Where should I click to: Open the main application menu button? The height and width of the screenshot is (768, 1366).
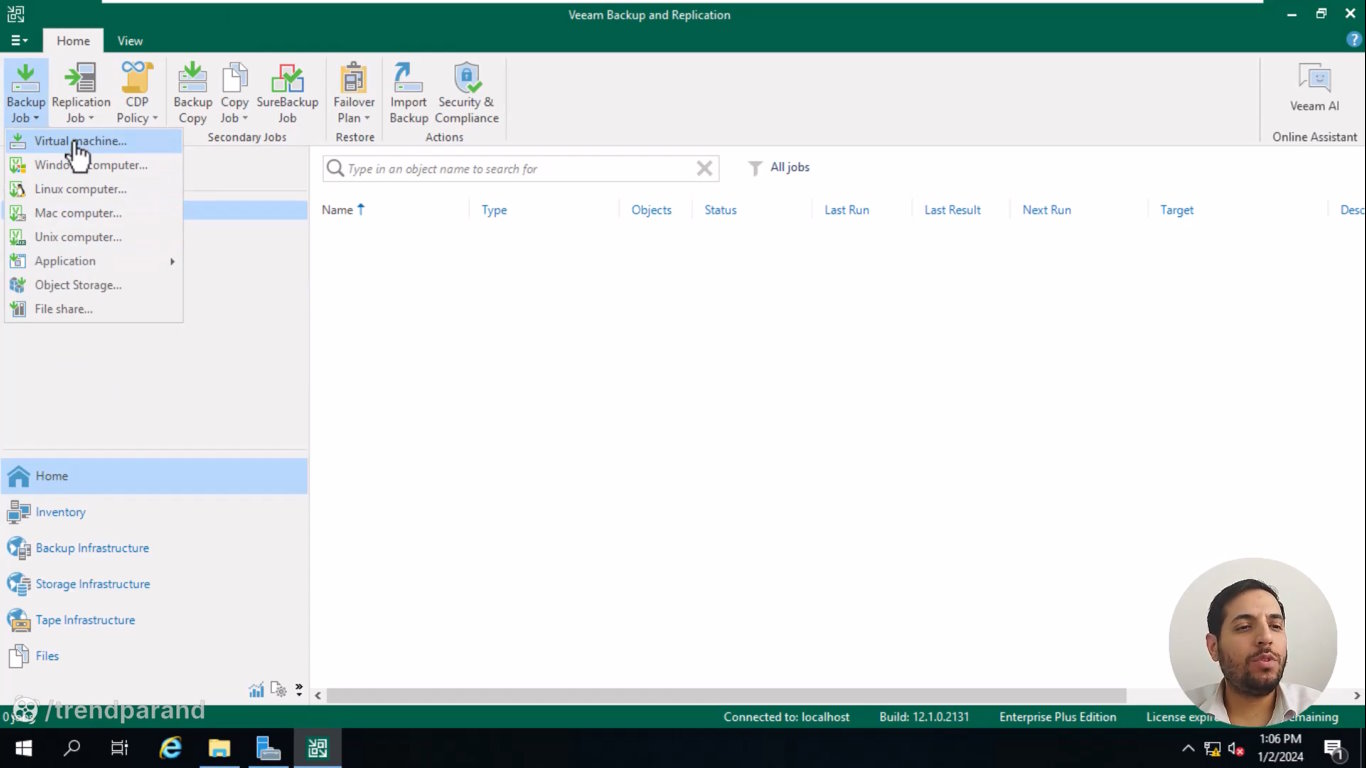pyautogui.click(x=19, y=41)
